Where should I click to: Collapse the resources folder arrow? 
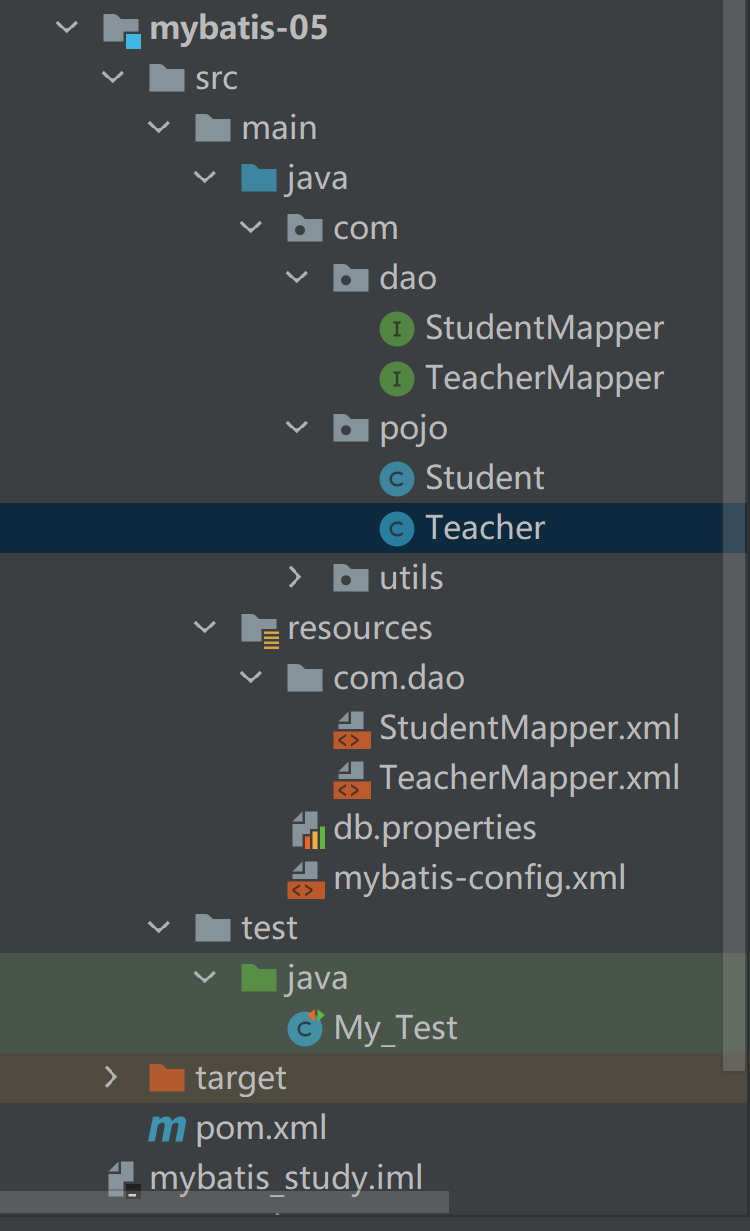[x=205, y=628]
